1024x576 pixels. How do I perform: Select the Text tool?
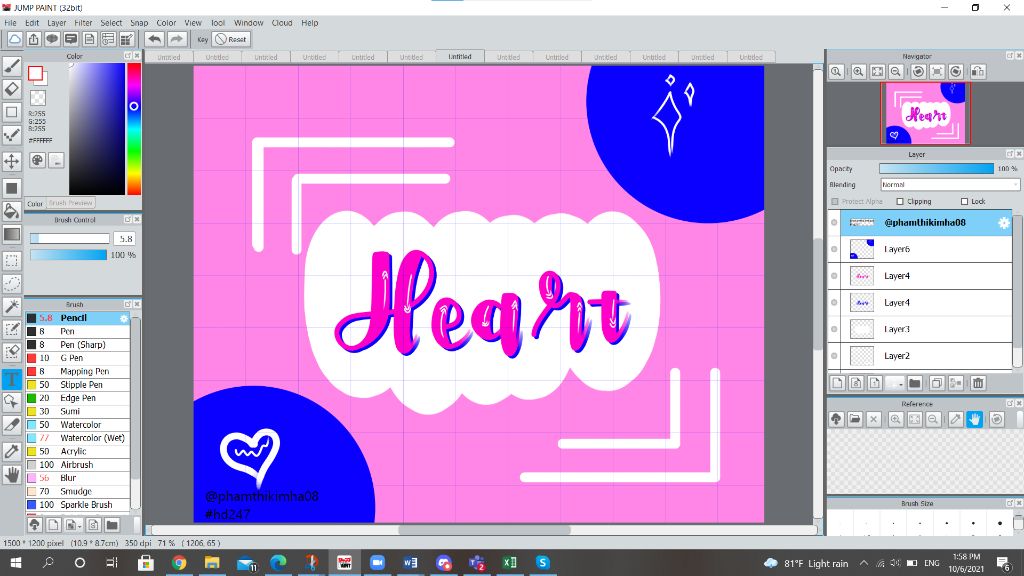(12, 379)
